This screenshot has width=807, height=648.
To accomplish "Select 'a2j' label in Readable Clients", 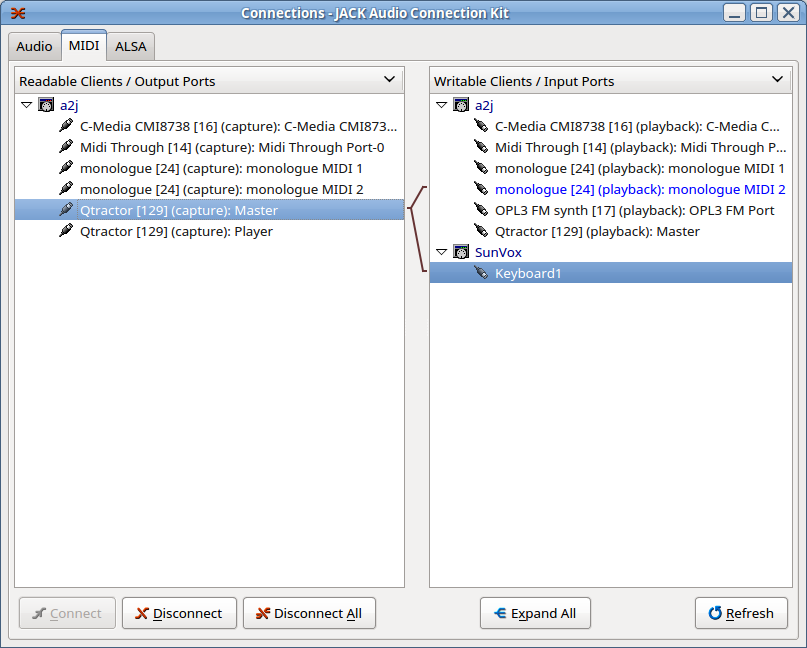I will click(69, 105).
